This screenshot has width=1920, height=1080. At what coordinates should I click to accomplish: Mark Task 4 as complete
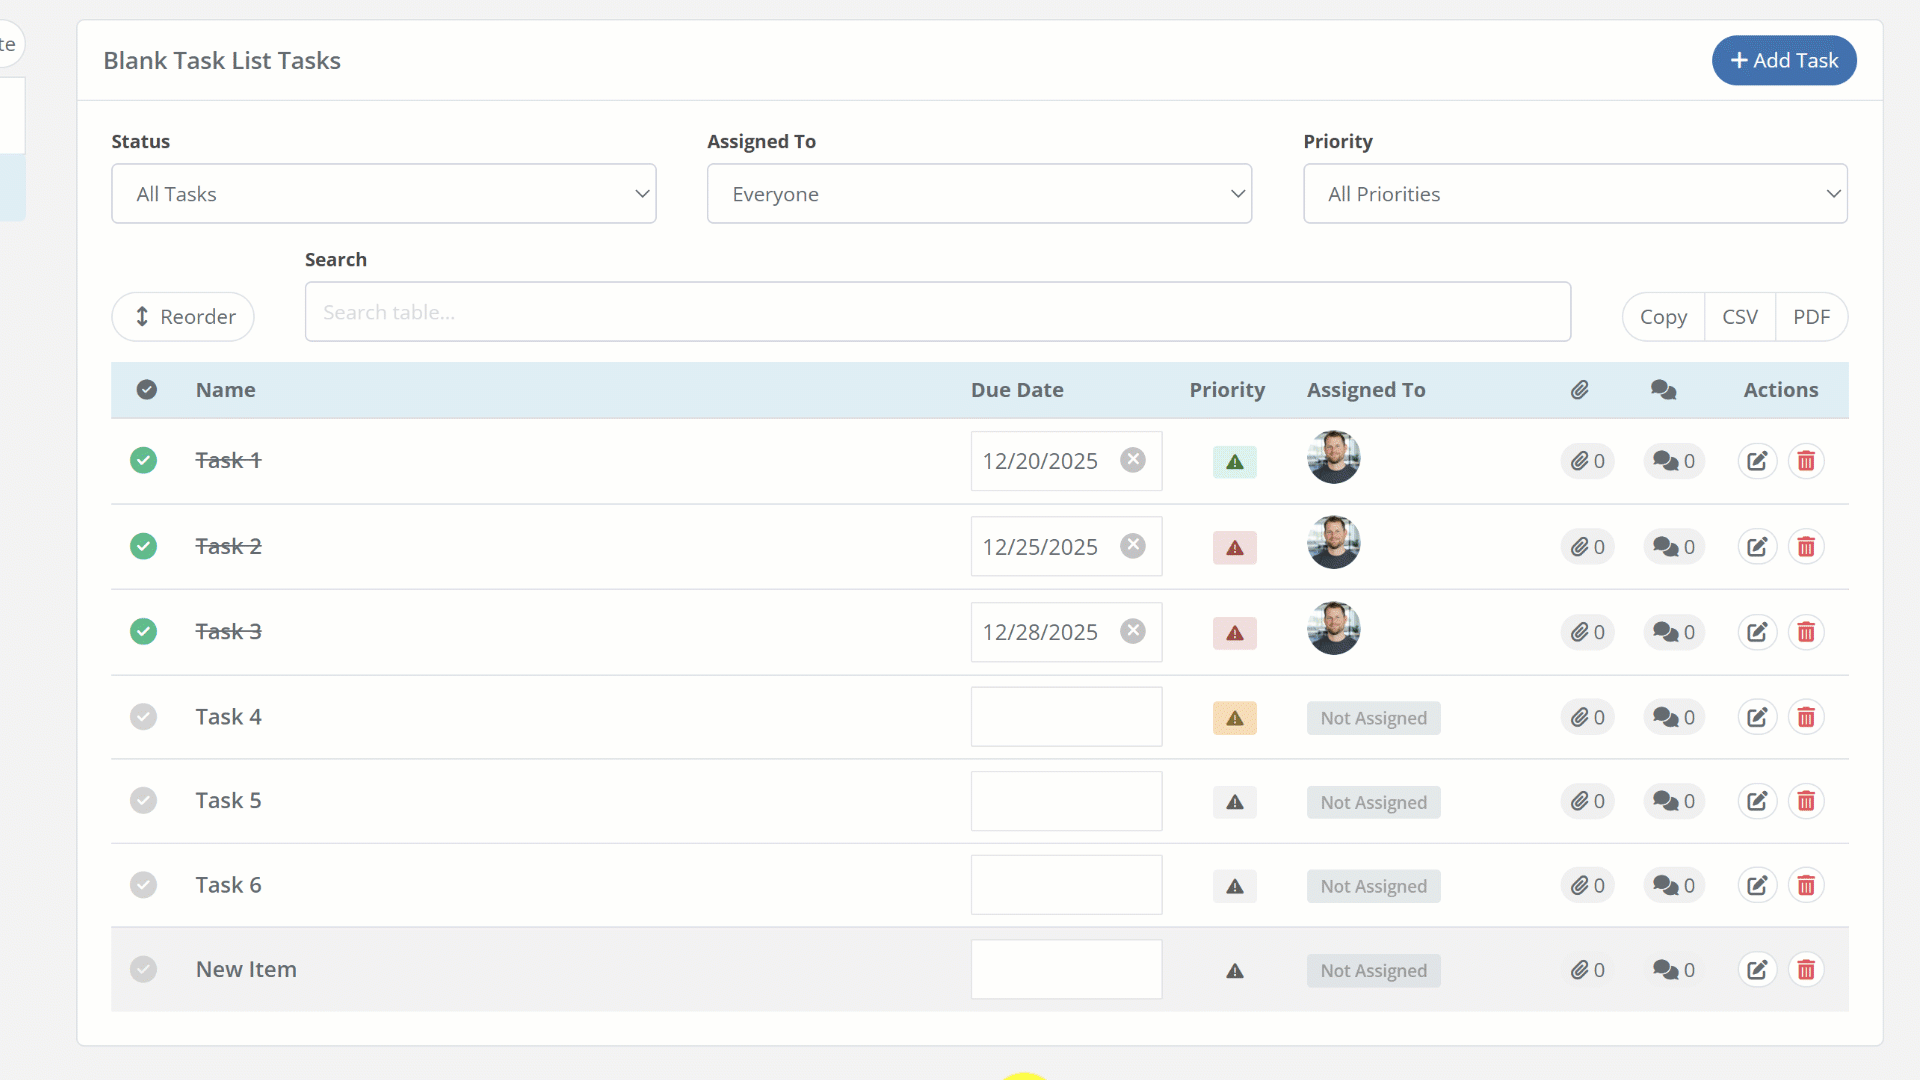(x=143, y=716)
